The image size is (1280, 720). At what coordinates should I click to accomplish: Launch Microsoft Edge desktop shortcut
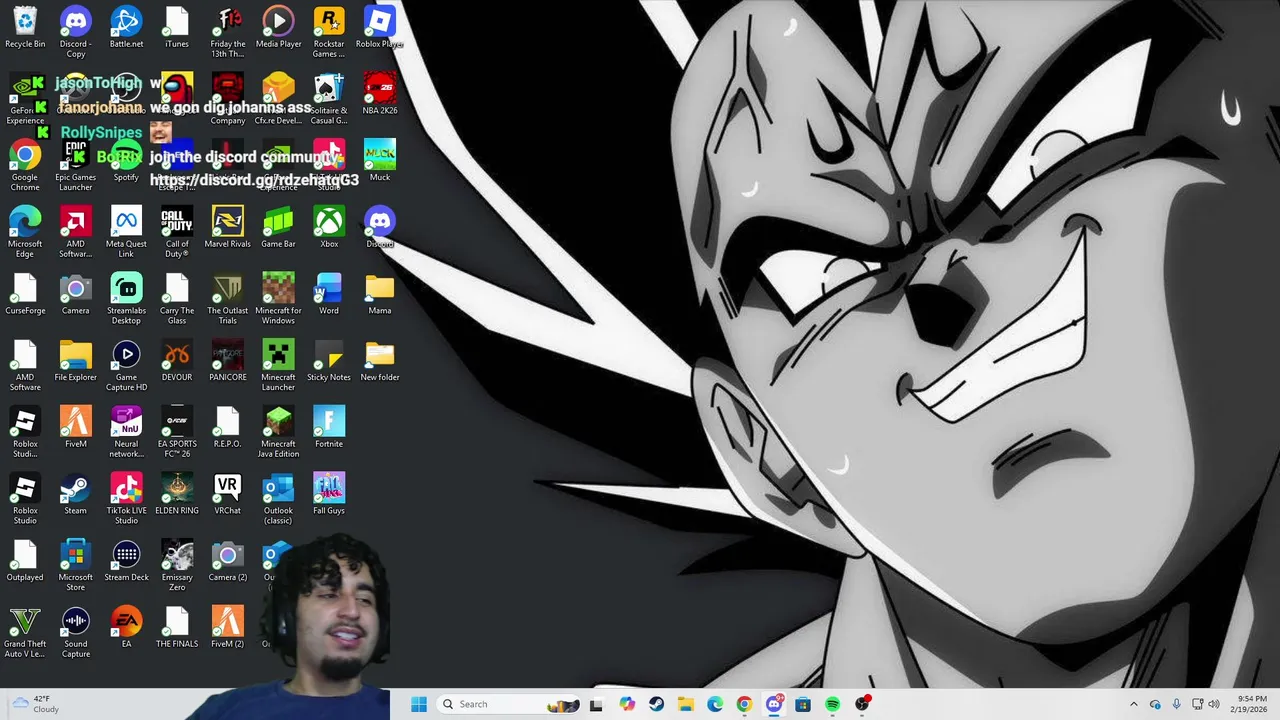[25, 232]
